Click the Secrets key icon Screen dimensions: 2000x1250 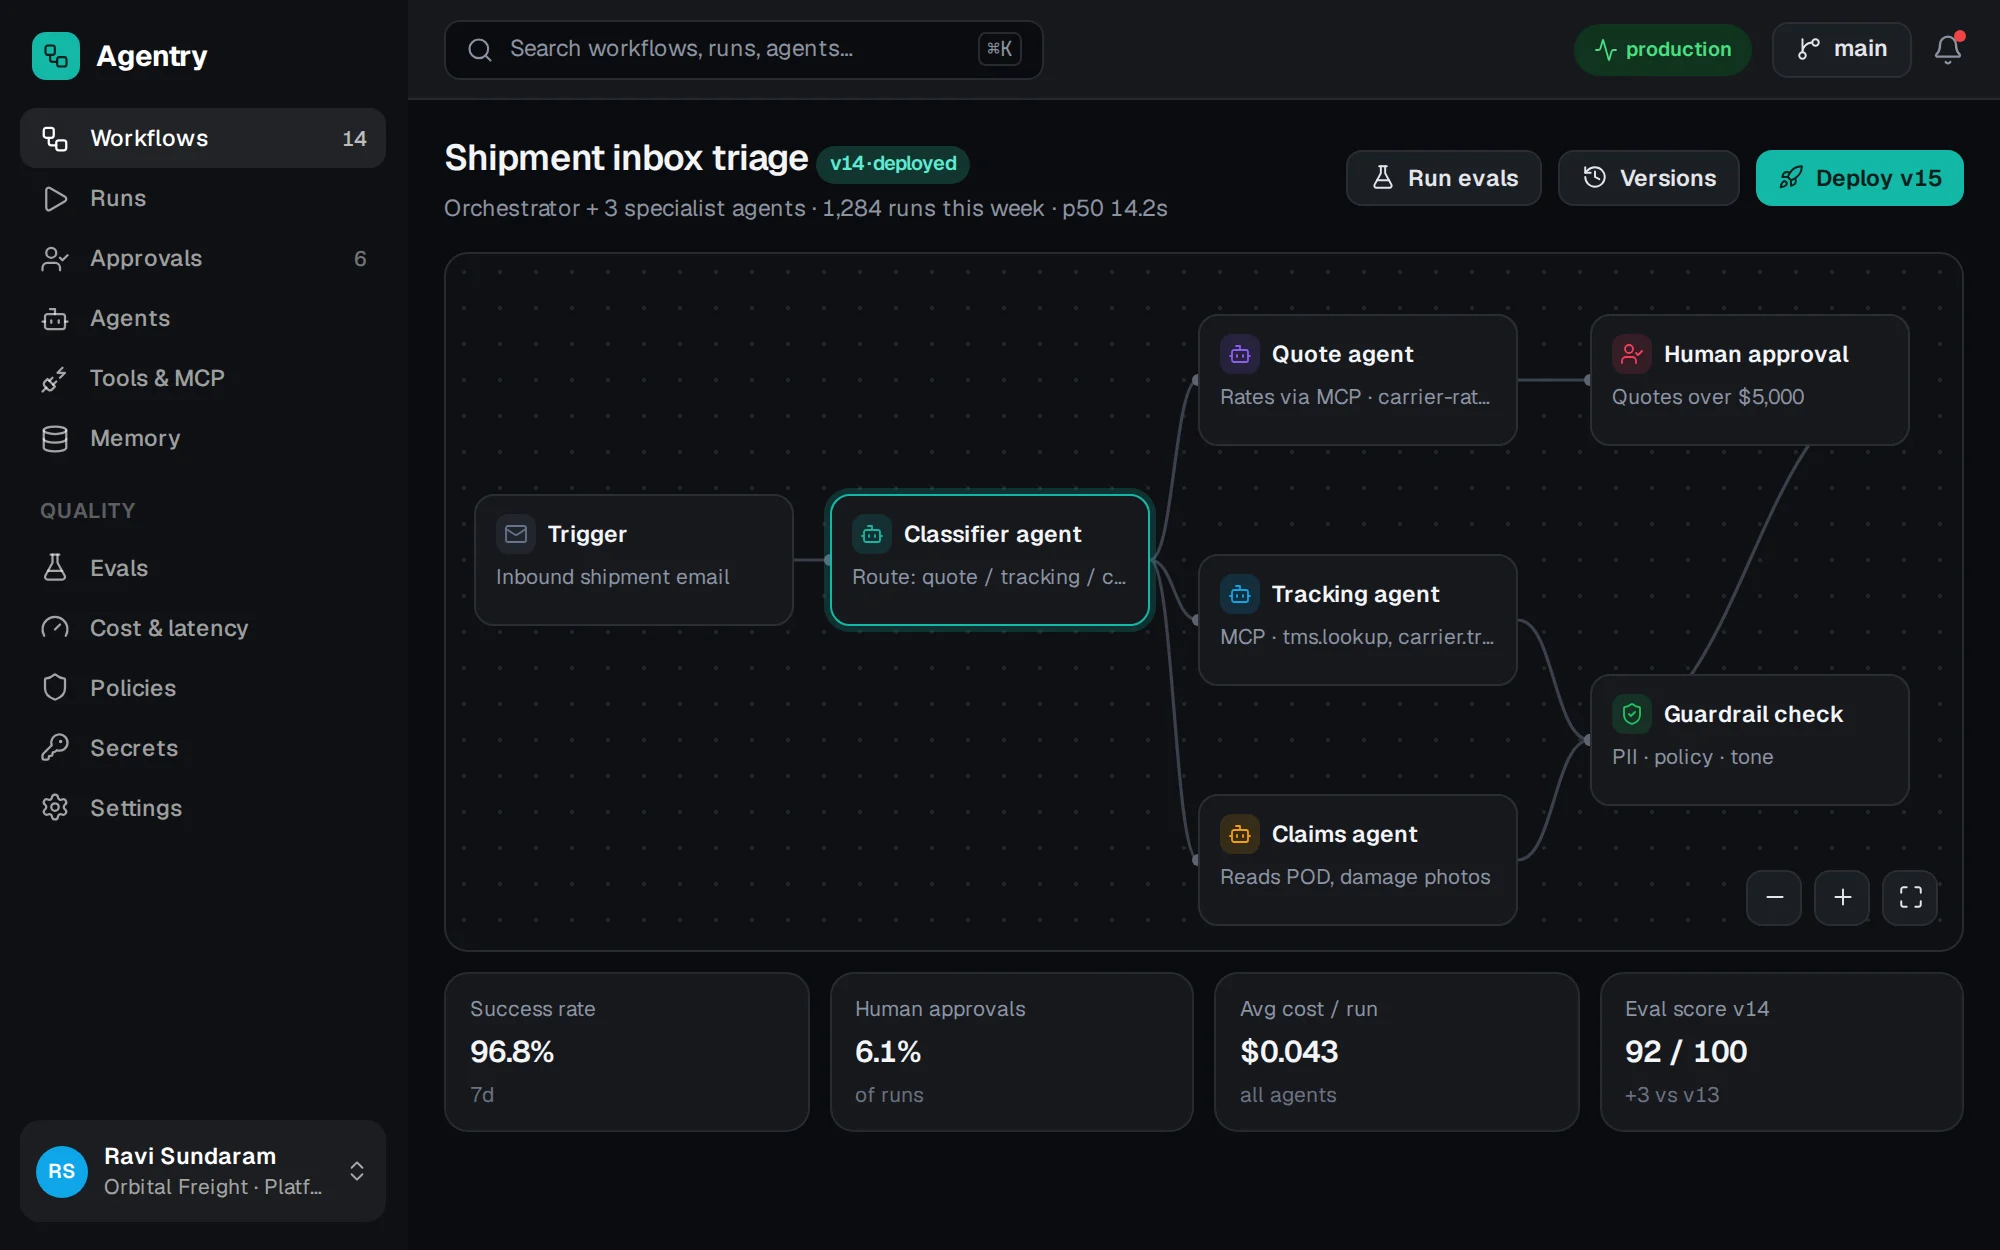pos(55,748)
